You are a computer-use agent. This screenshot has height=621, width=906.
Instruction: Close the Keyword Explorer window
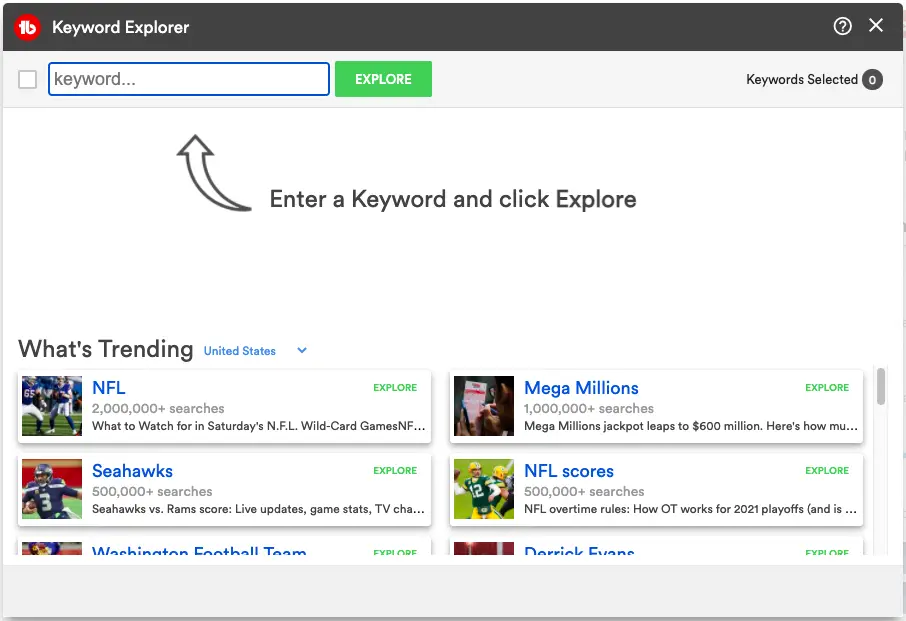coord(876,26)
